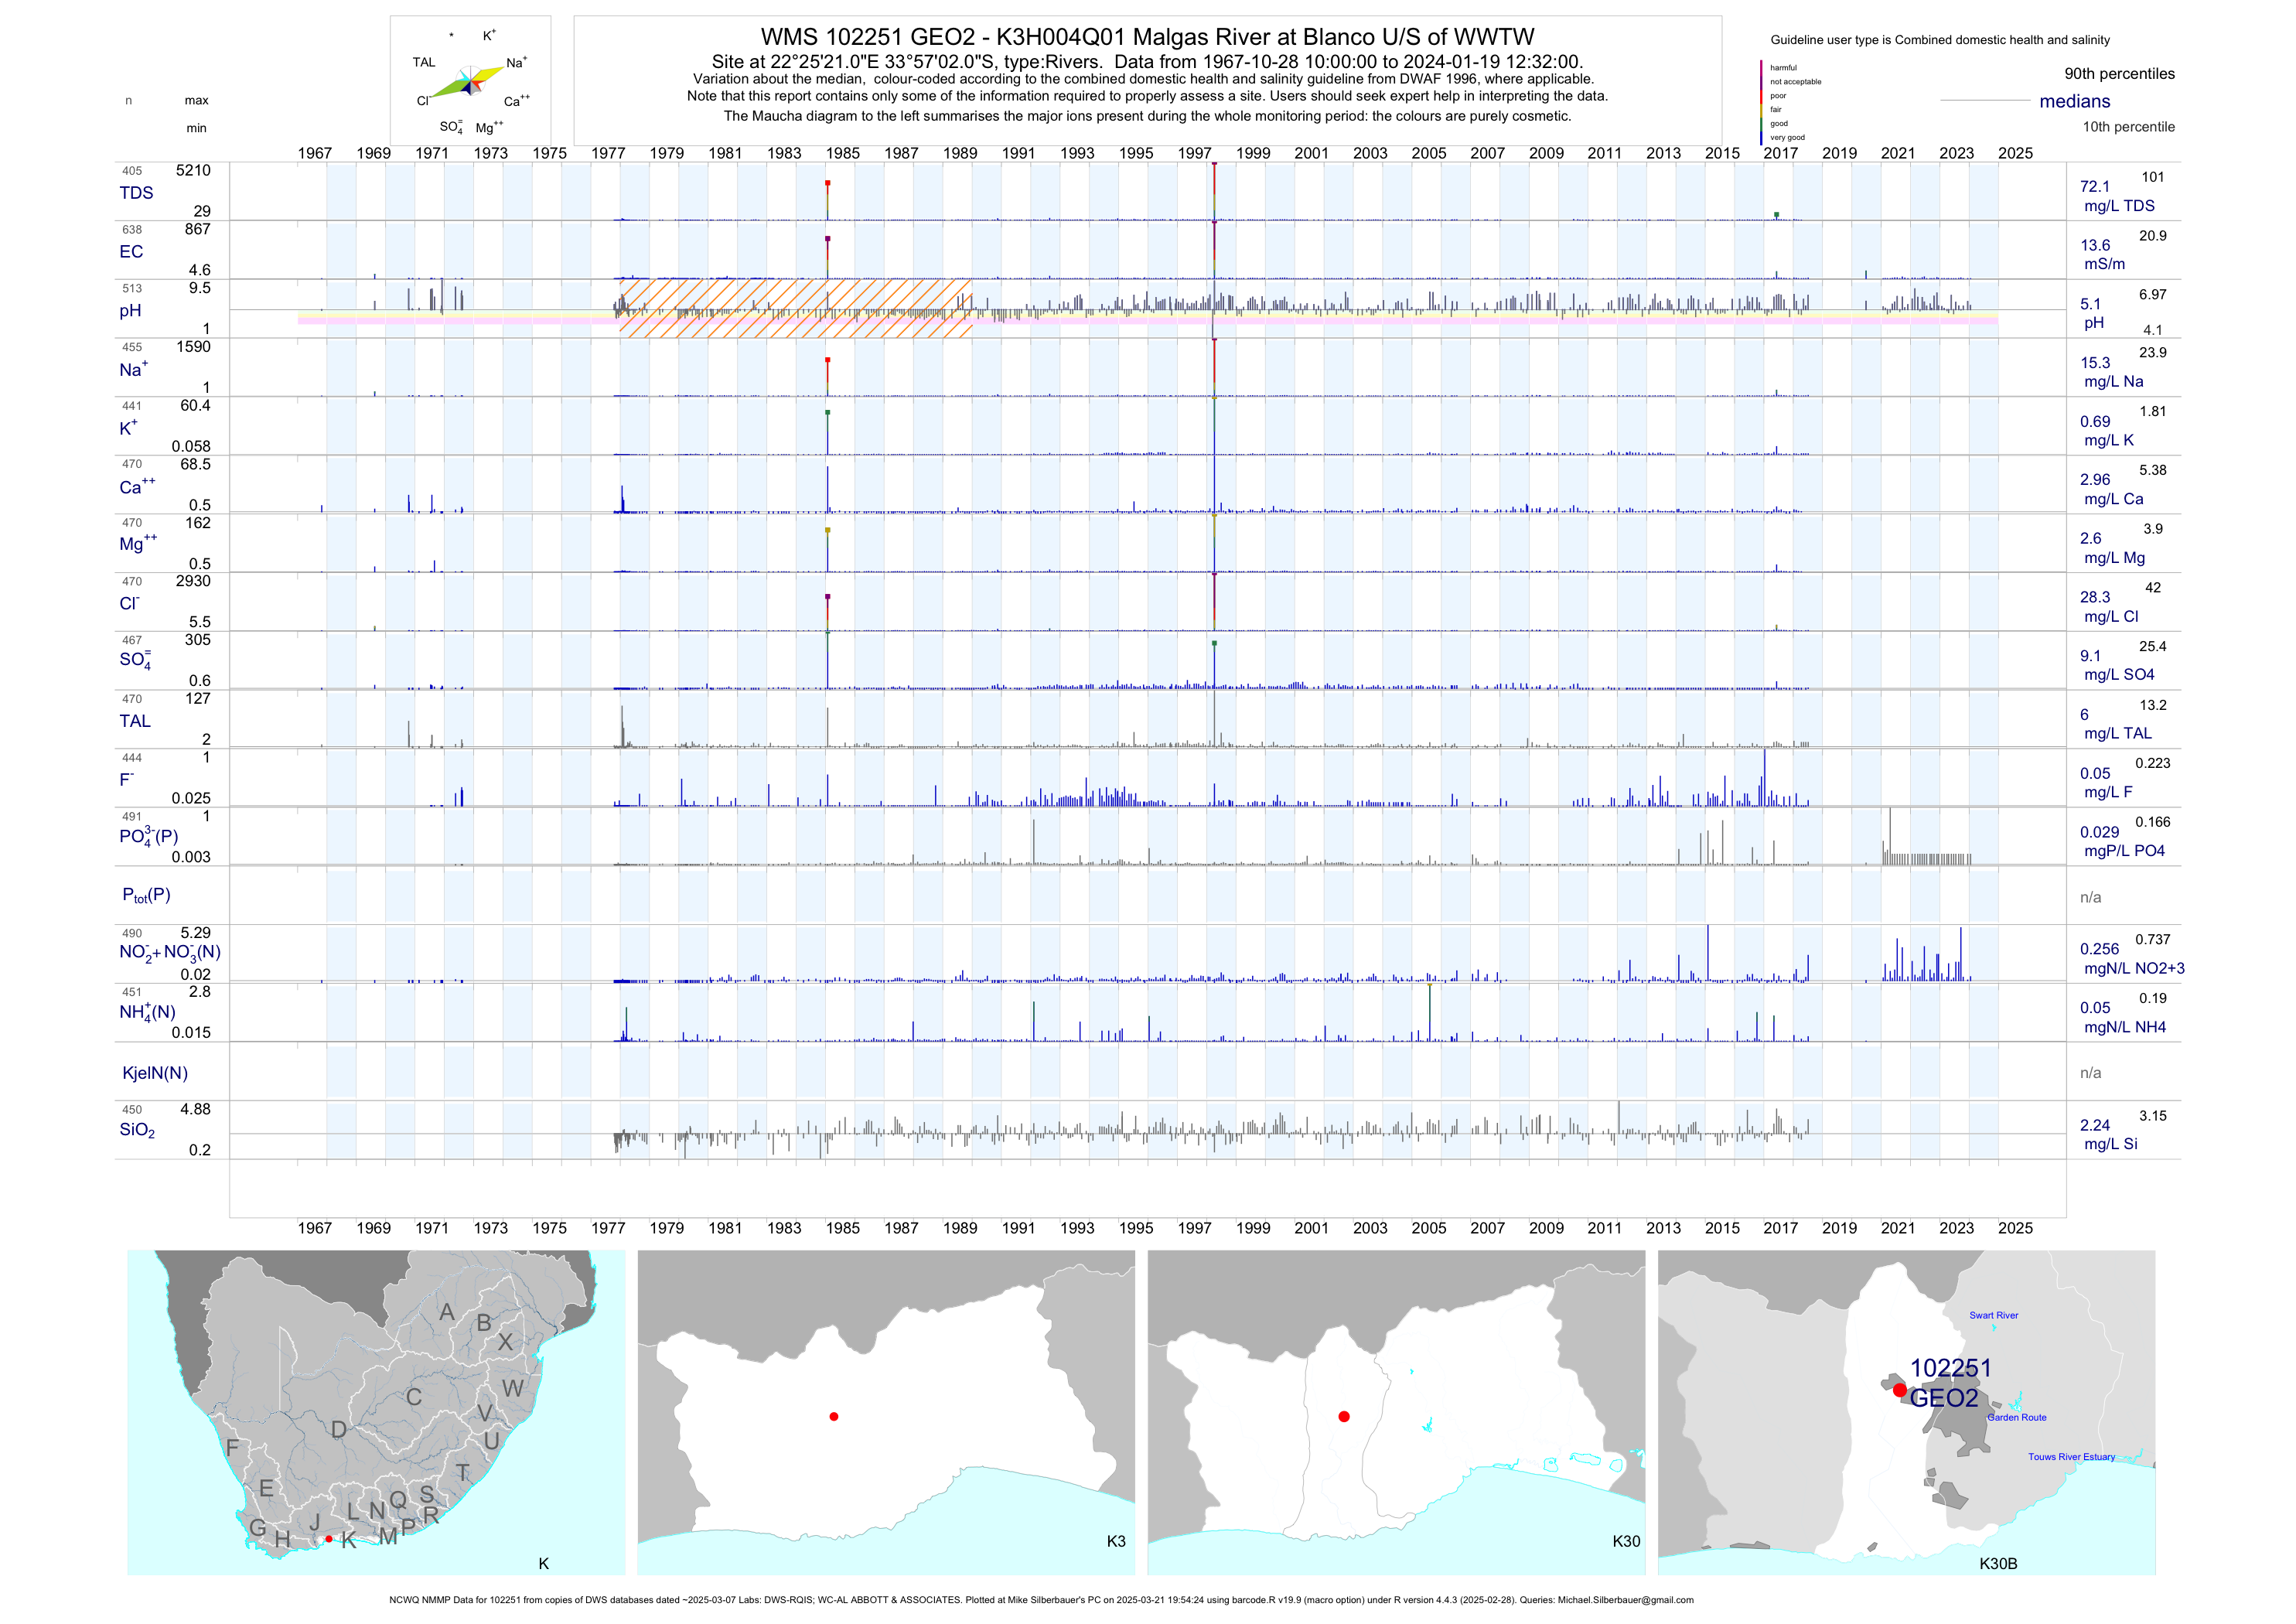Click red site dot on K30 map
Image resolution: width=2296 pixels, height=1624 pixels.
coord(1344,1416)
